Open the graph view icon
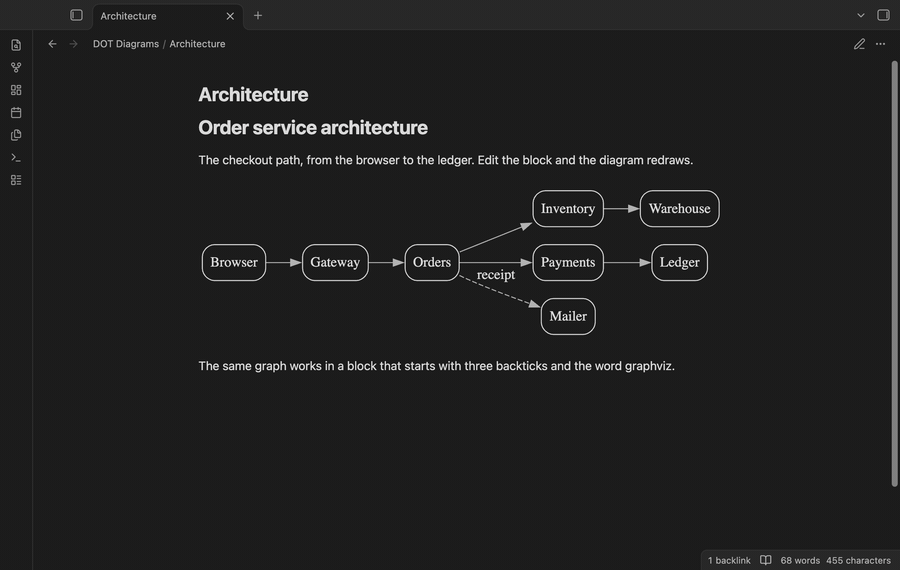This screenshot has height=570, width=900. [x=16, y=68]
